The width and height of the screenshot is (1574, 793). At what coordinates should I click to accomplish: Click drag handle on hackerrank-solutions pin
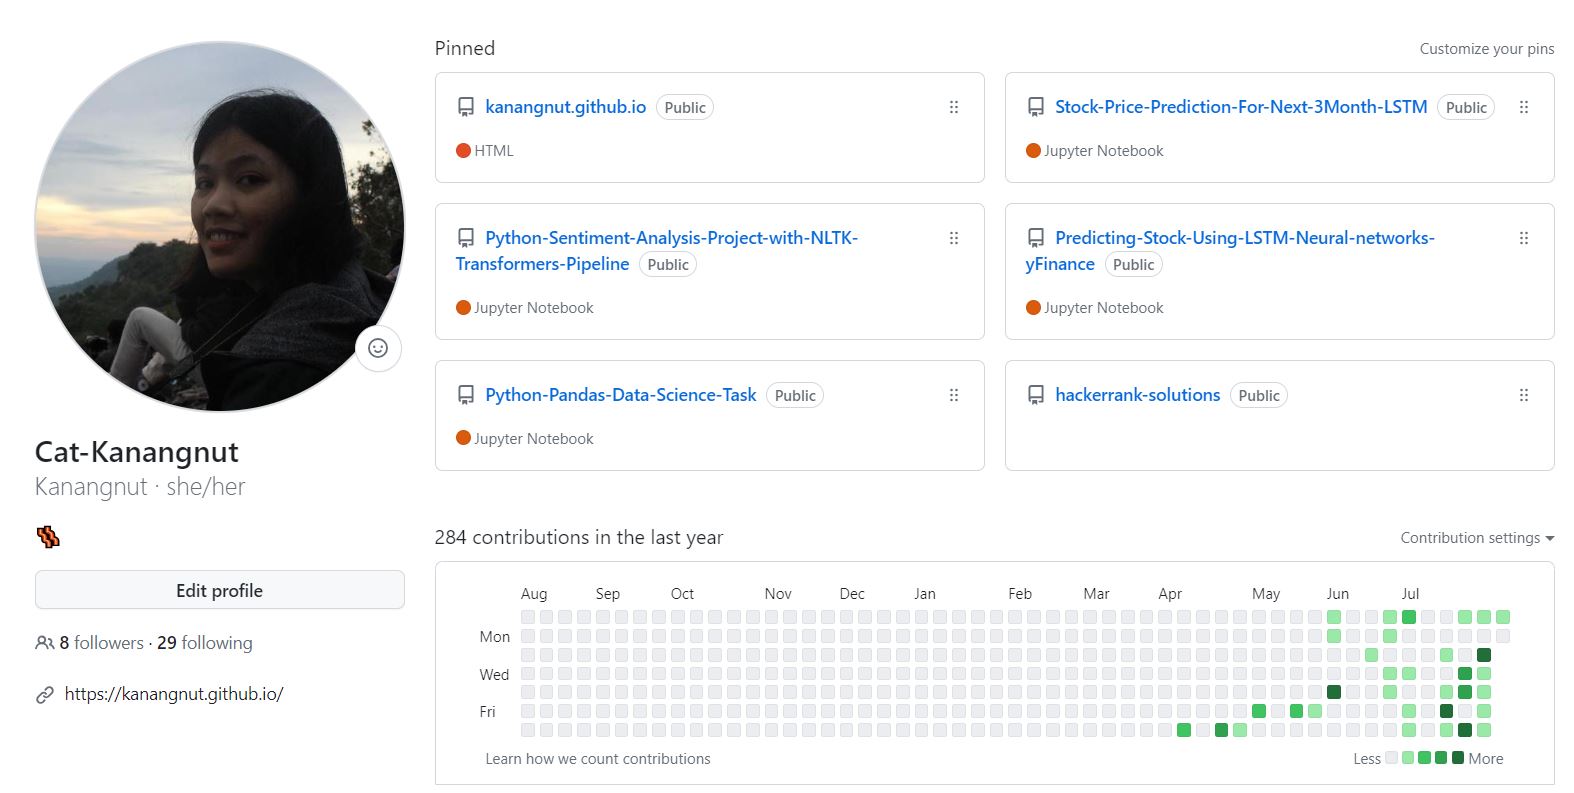point(1523,395)
